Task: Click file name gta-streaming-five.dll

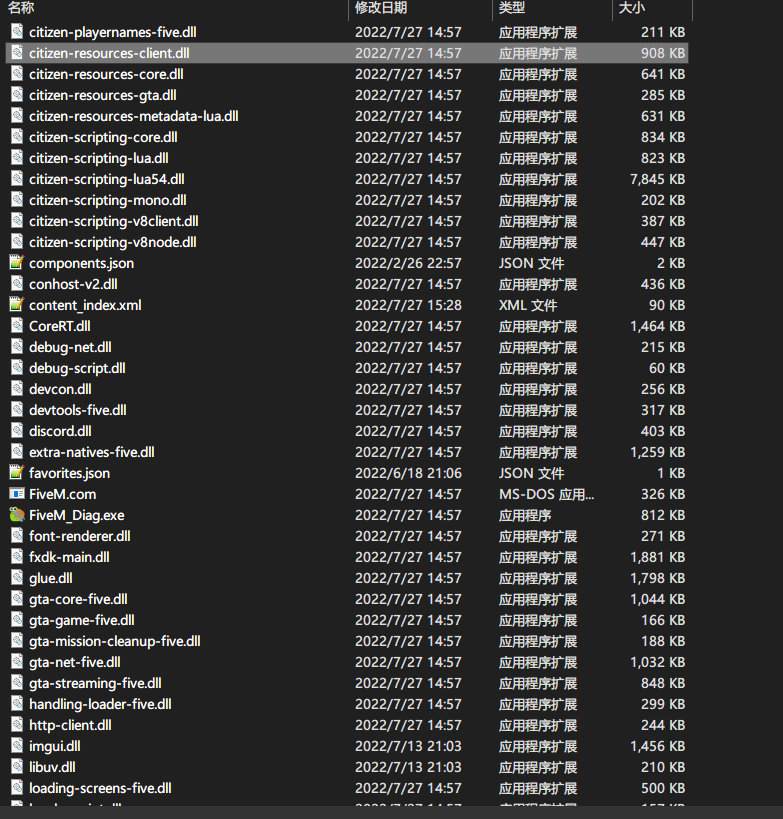Action: pyautogui.click(x=96, y=683)
